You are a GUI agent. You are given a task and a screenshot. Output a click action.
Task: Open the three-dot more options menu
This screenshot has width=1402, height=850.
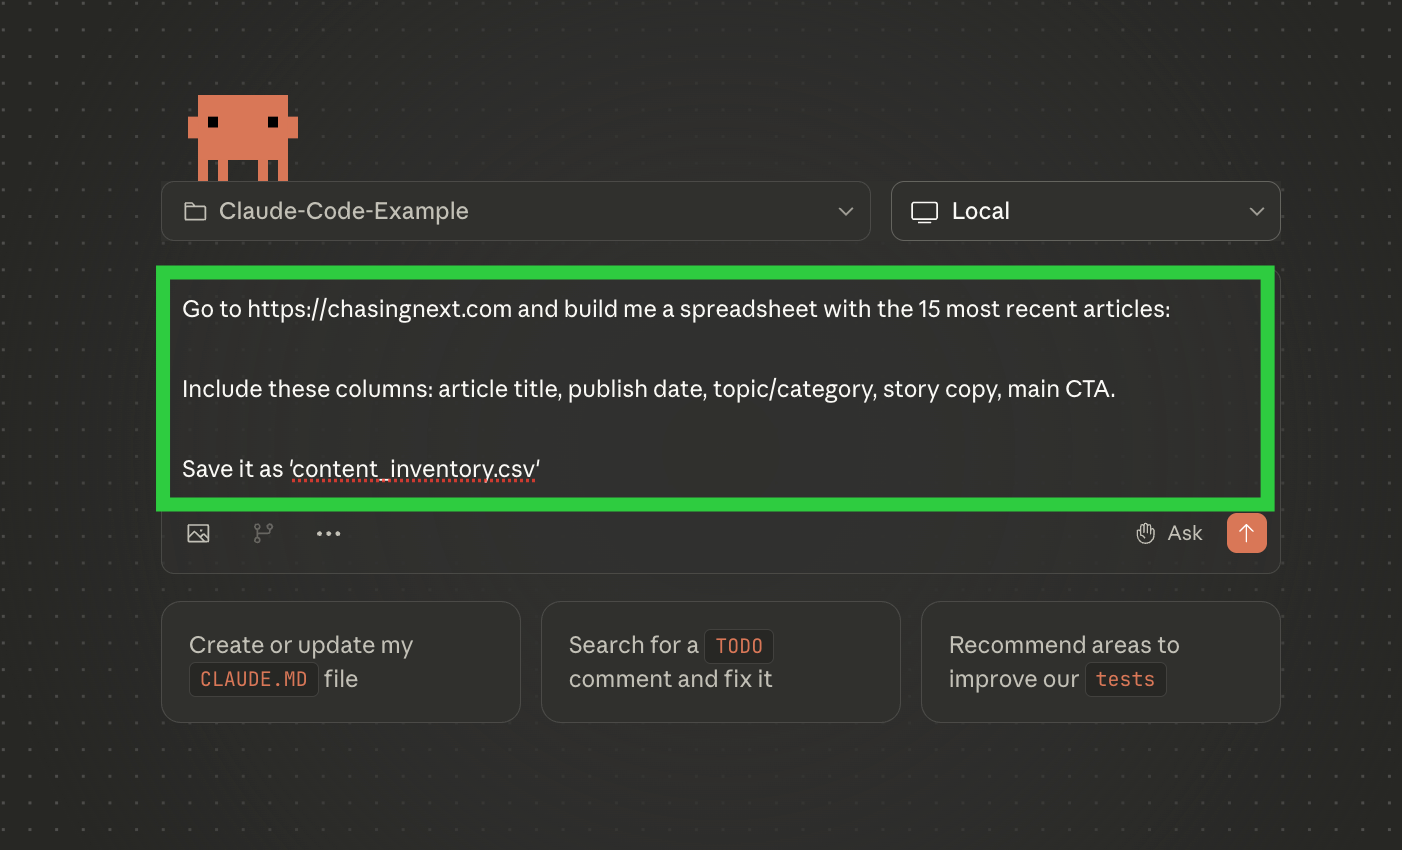tap(328, 533)
